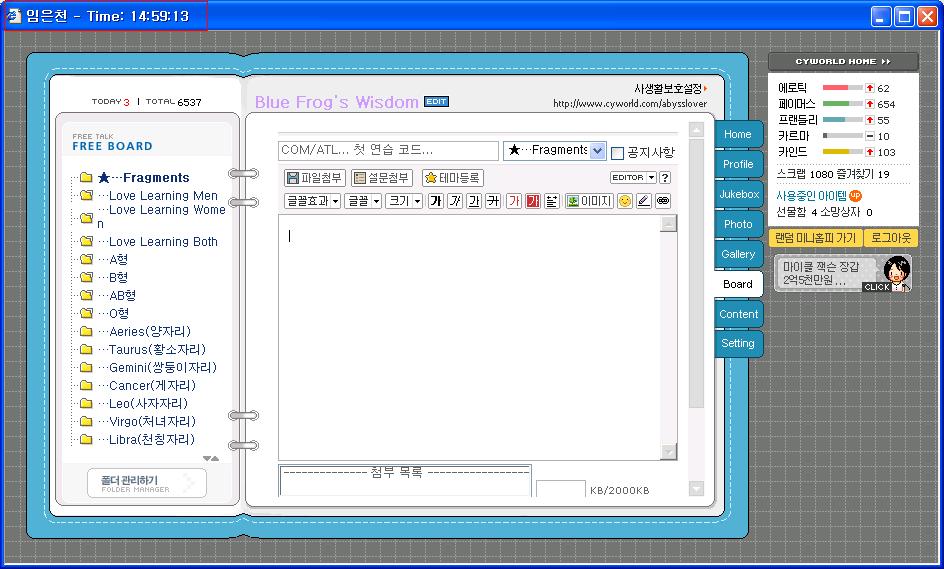
Task: Insert a hyperlink using link icon
Action: pyautogui.click(x=663, y=201)
